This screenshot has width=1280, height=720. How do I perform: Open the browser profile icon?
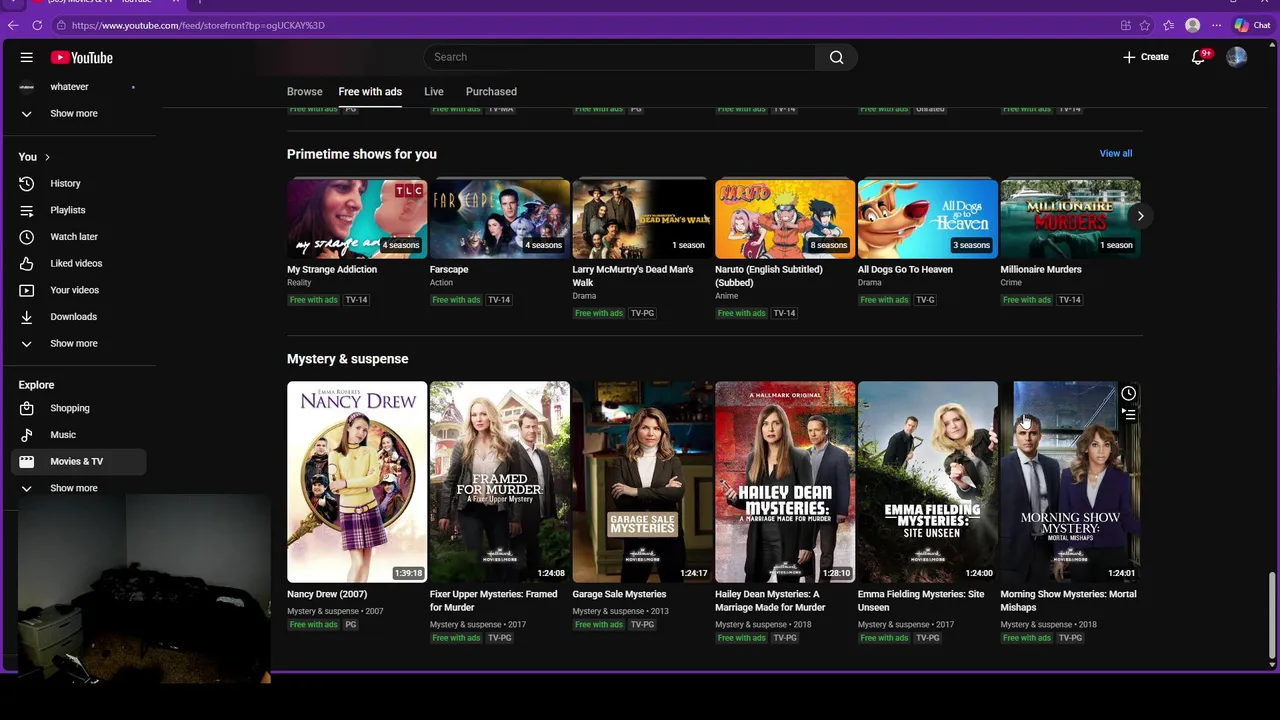1192,25
